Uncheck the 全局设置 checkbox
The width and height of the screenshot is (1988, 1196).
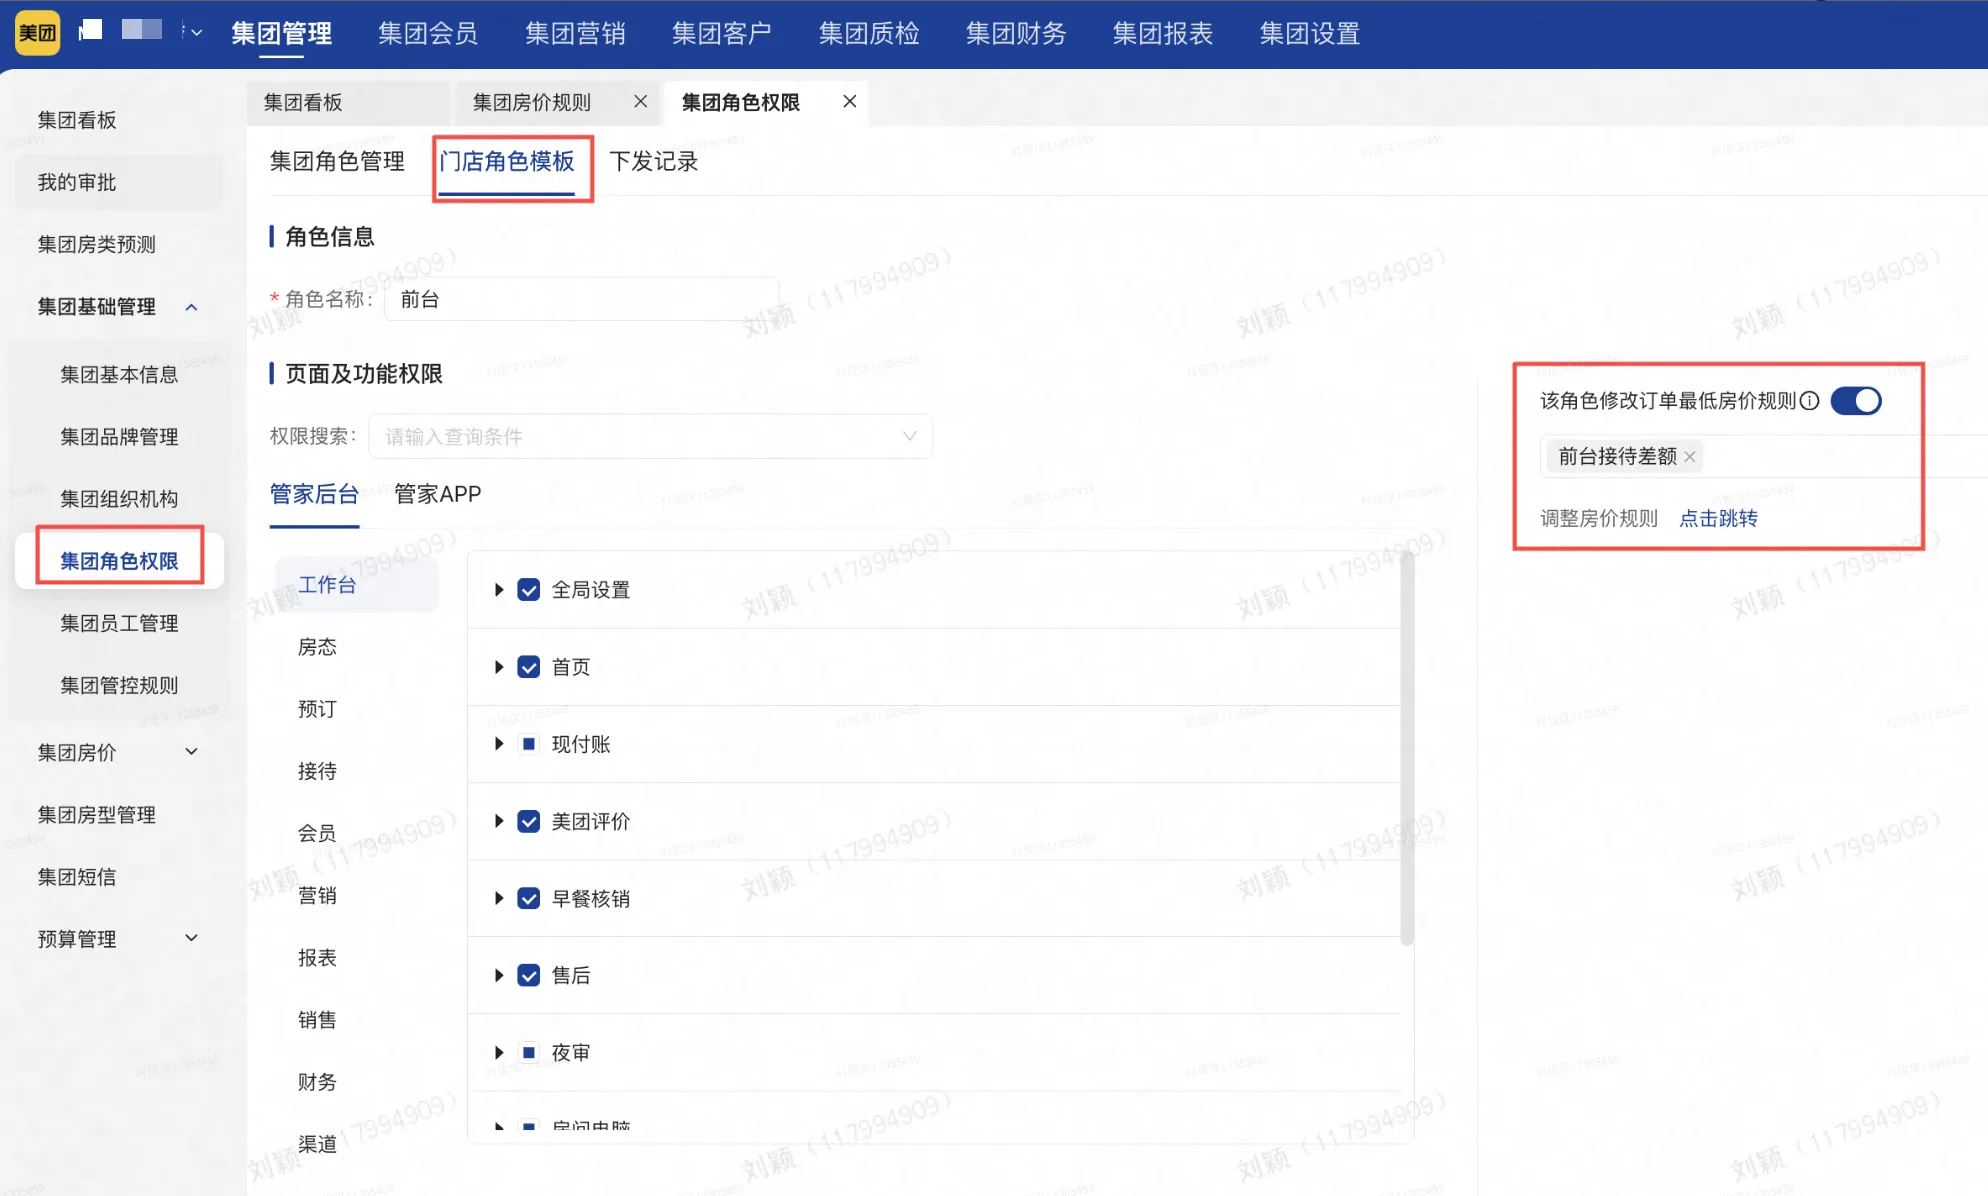tap(529, 590)
